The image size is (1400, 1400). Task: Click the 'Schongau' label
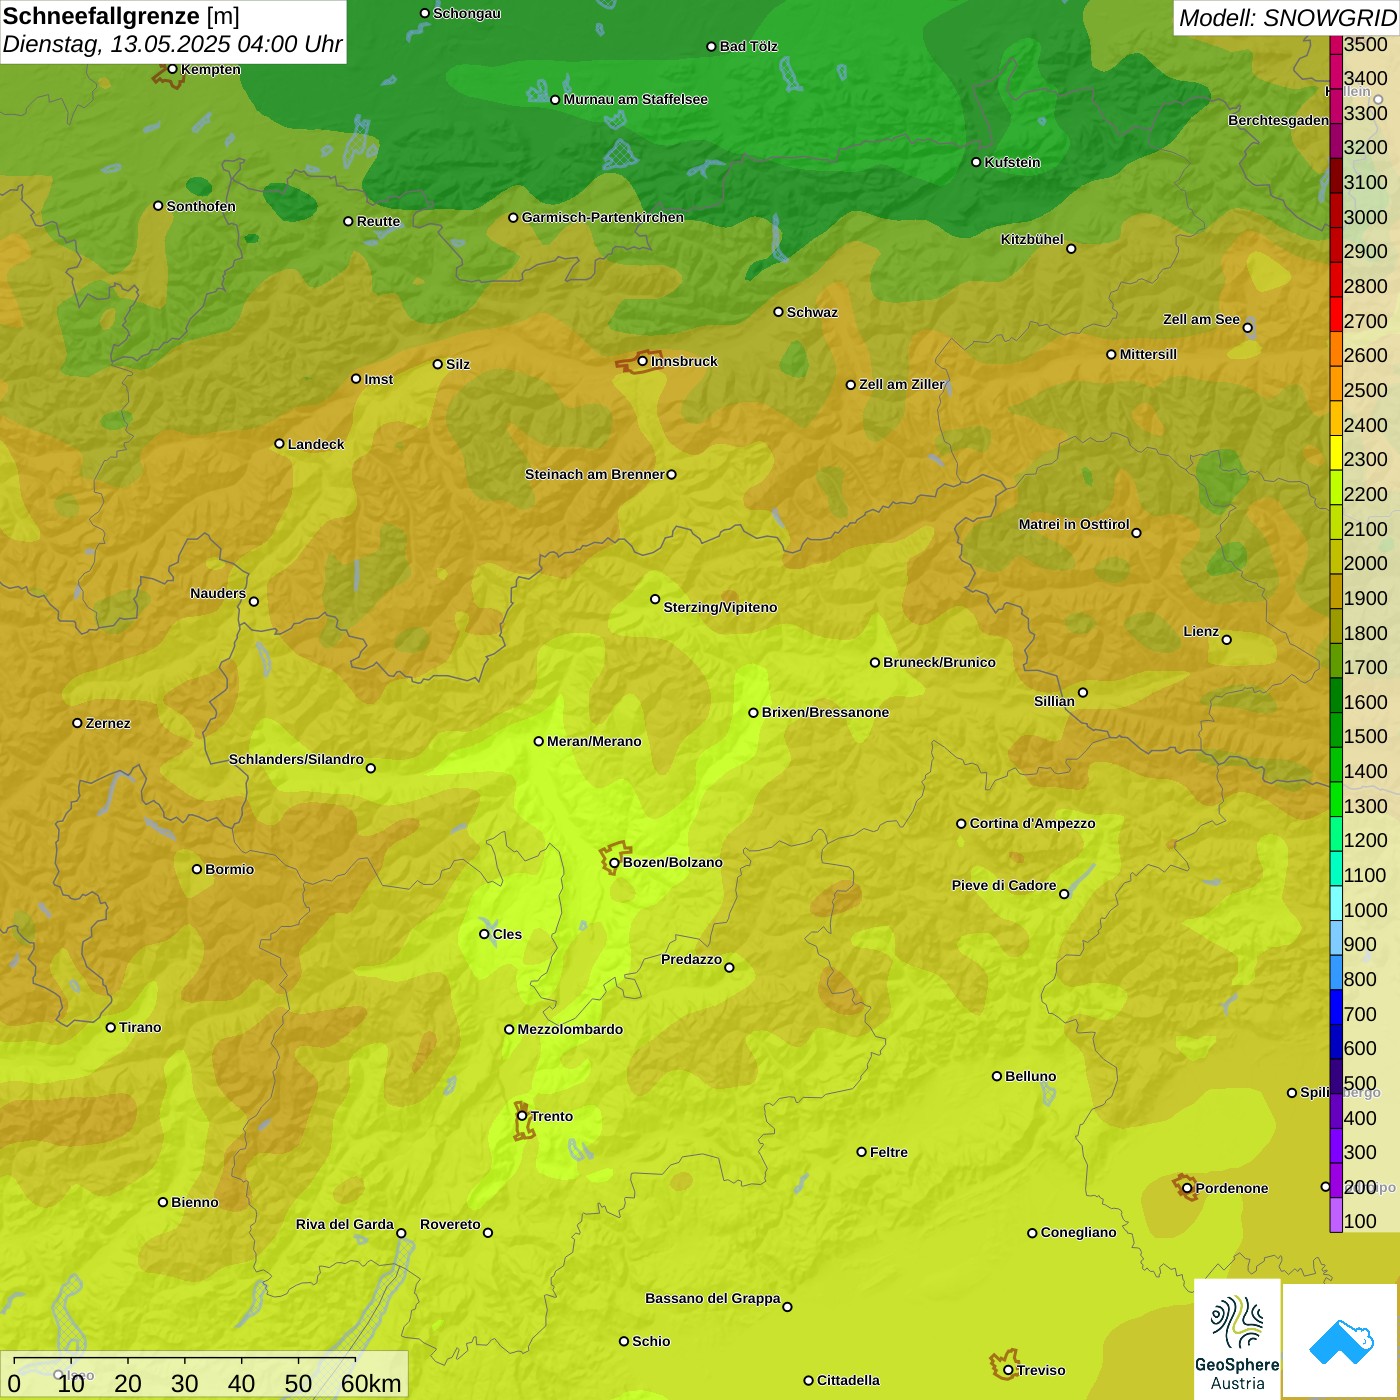[467, 13]
